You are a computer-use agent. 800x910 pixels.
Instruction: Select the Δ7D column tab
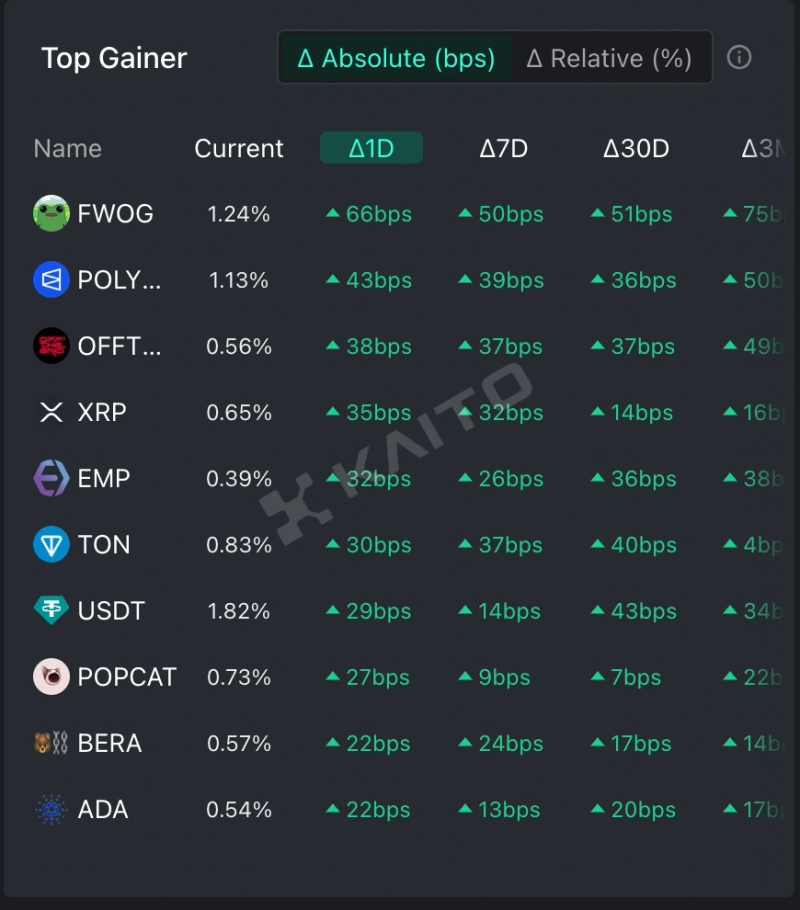point(503,149)
